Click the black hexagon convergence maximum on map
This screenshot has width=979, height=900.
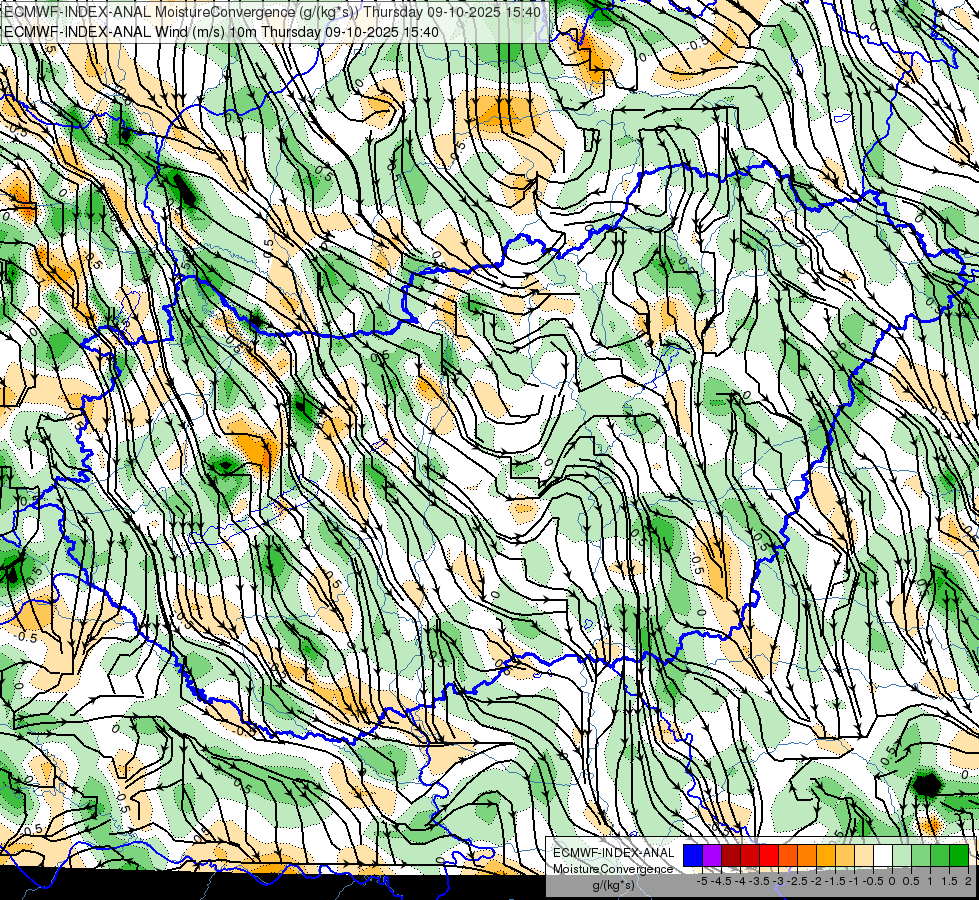click(x=927, y=785)
